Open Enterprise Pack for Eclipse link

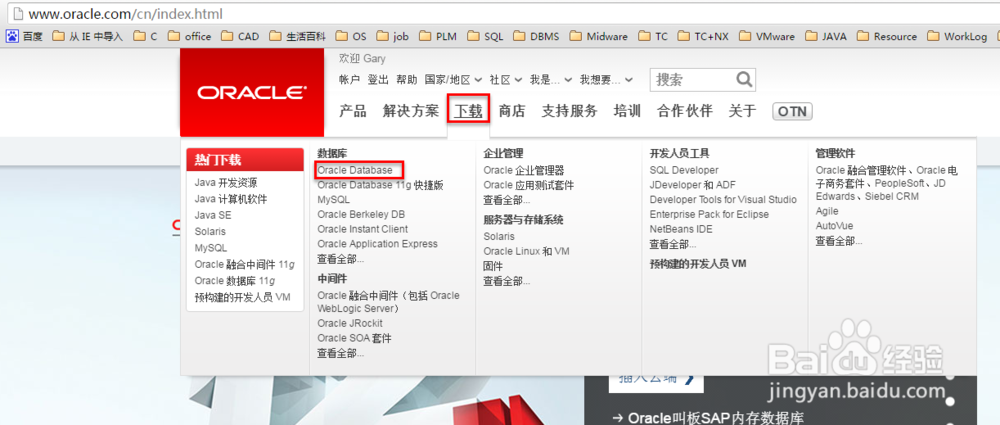pos(709,214)
